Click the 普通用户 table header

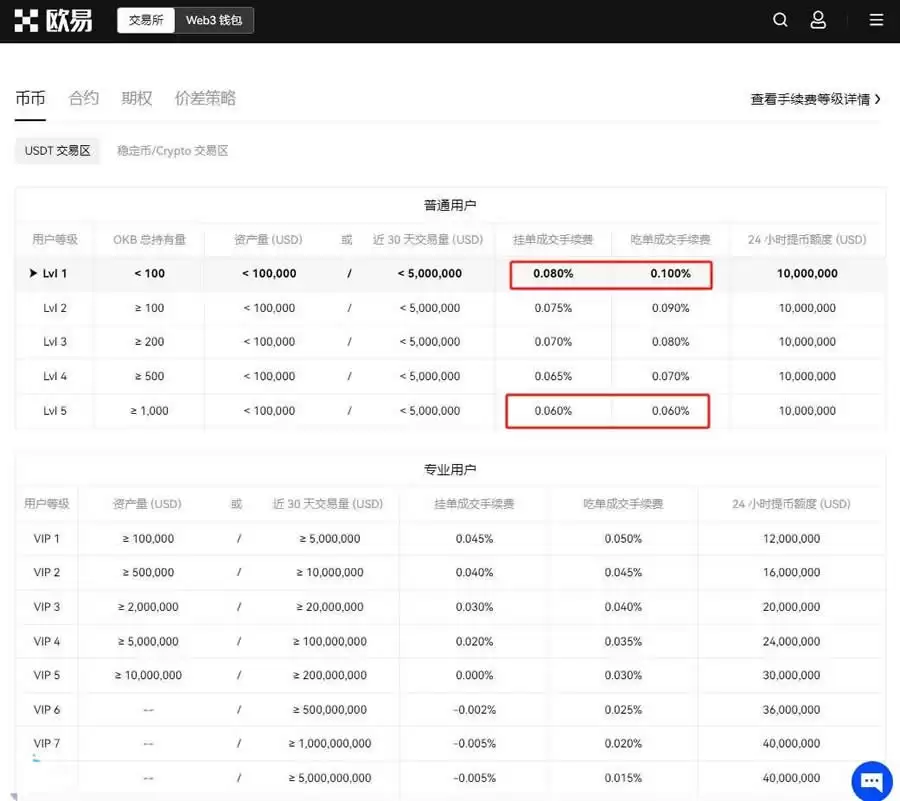[x=450, y=205]
